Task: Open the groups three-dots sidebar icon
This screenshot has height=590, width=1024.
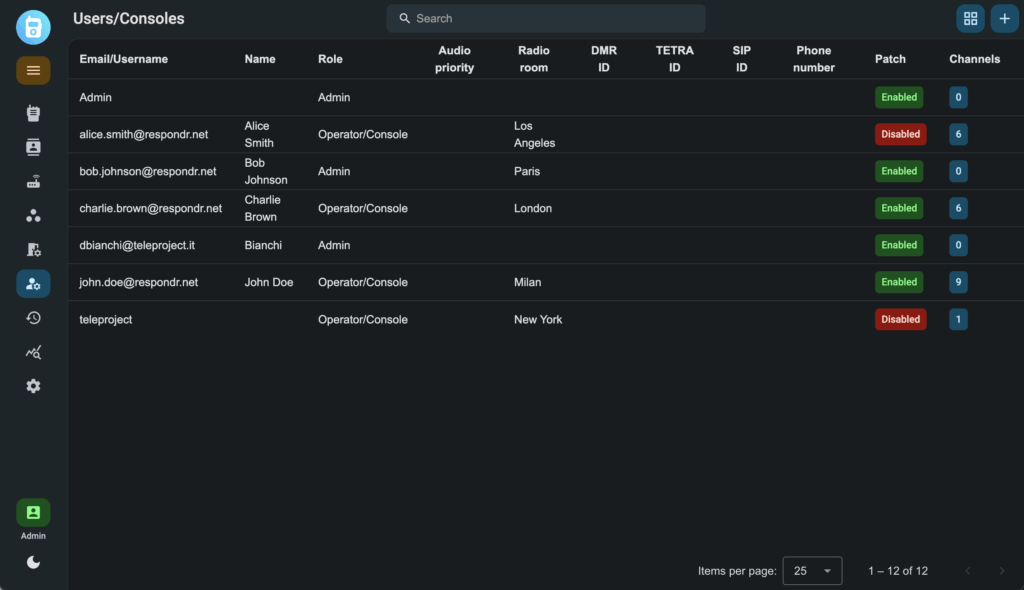Action: (33, 216)
